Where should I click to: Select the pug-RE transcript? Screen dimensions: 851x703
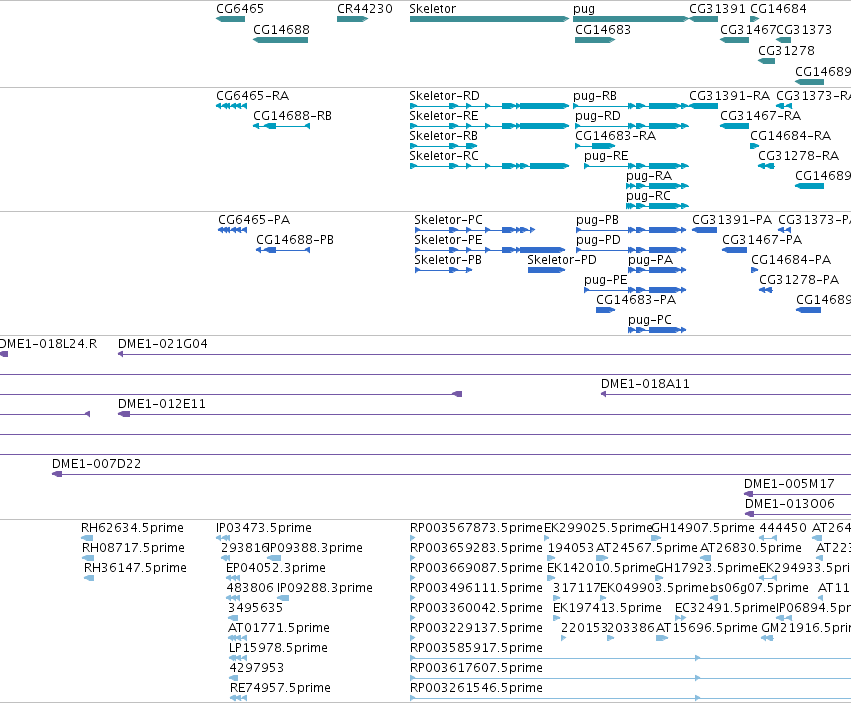pos(637,166)
